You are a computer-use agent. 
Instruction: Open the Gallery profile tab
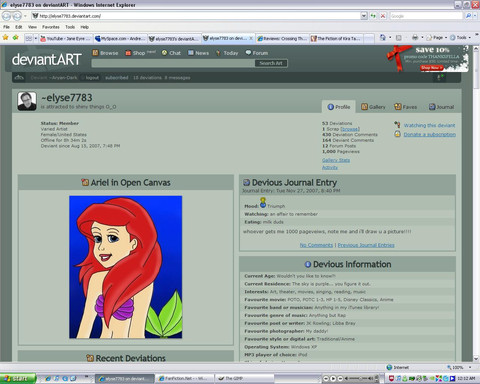tap(373, 107)
